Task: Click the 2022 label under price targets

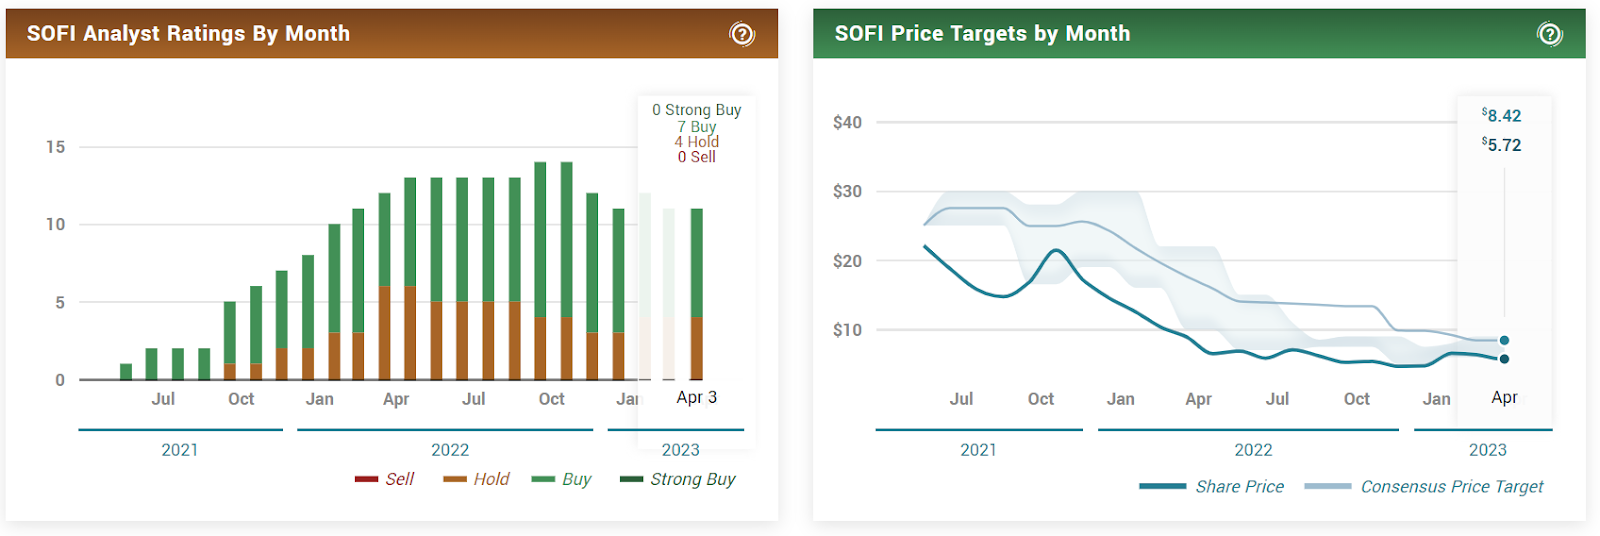Action: (1253, 450)
